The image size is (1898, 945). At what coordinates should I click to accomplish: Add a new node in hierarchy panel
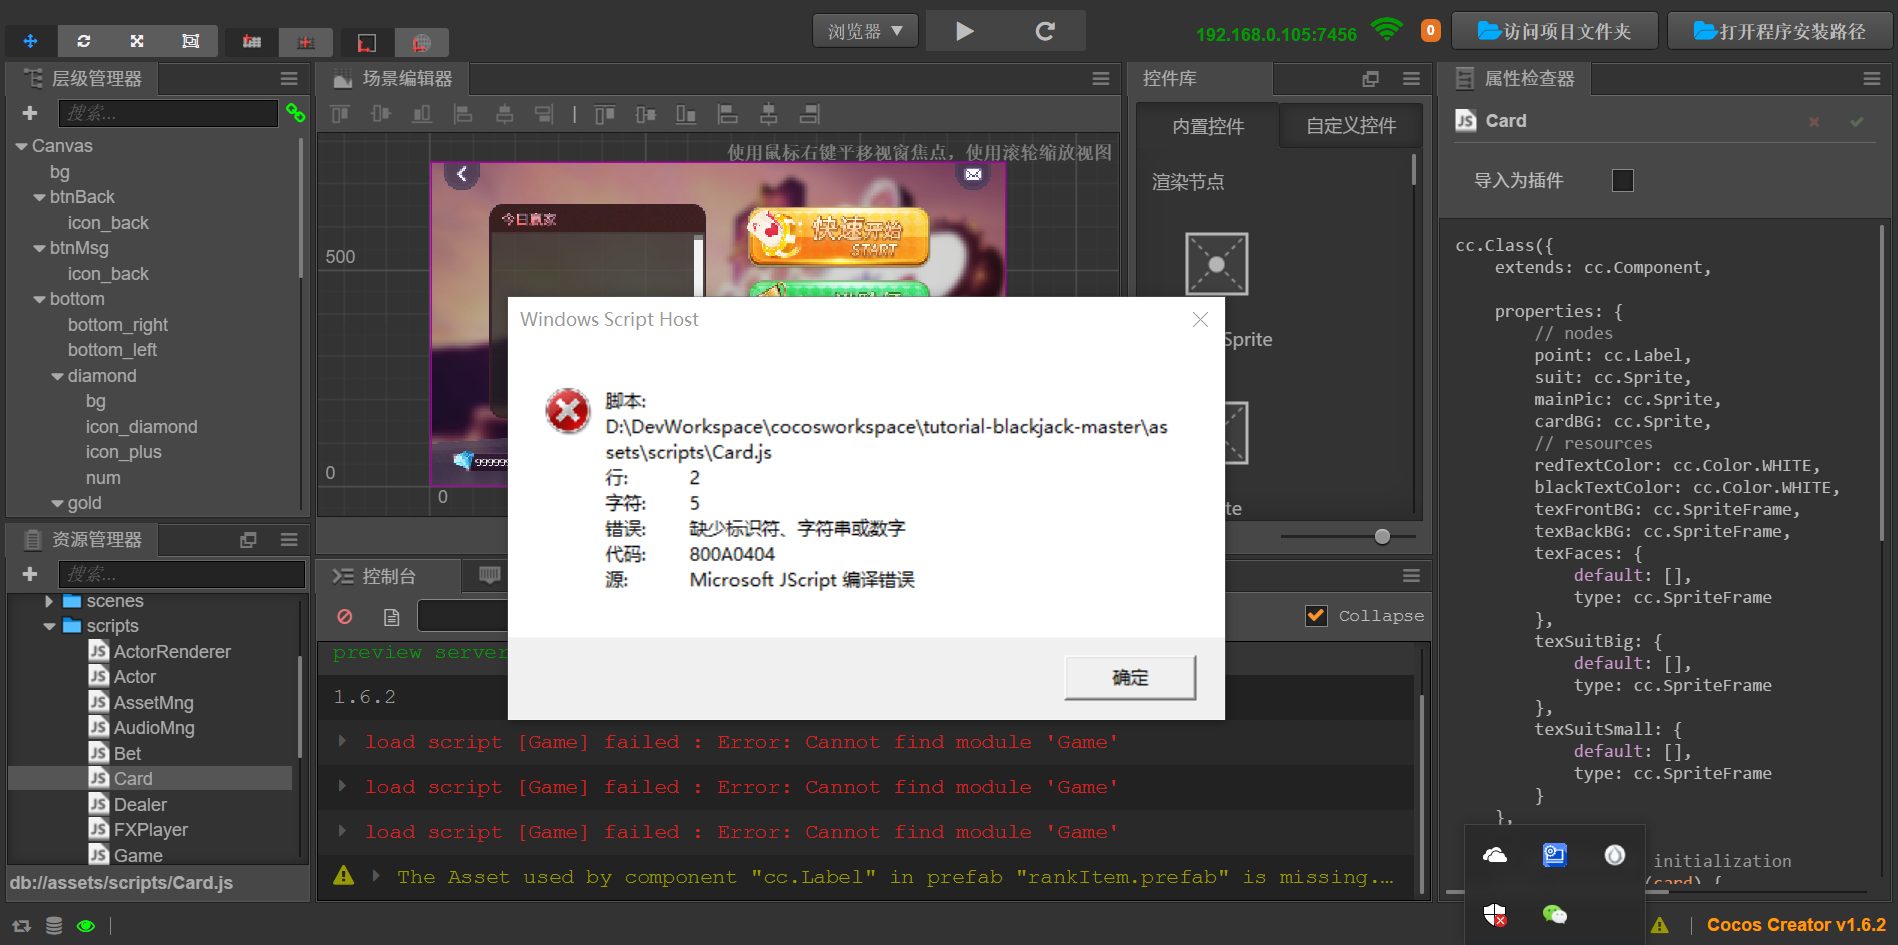[x=30, y=113]
